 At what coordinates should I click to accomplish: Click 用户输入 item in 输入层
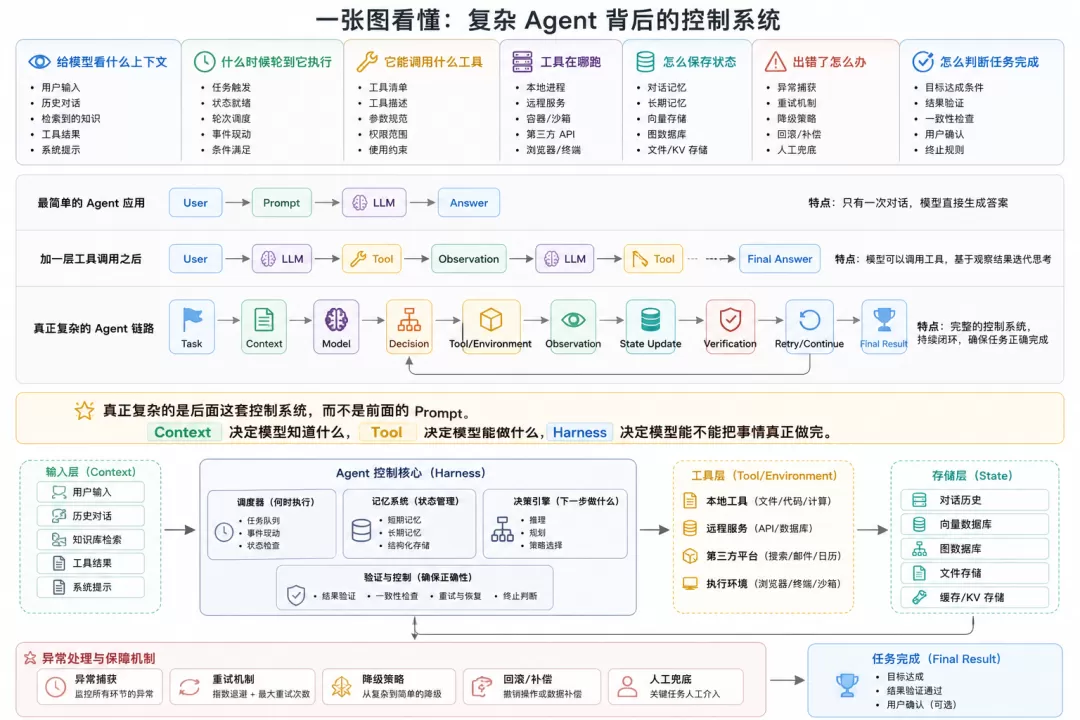point(91,492)
